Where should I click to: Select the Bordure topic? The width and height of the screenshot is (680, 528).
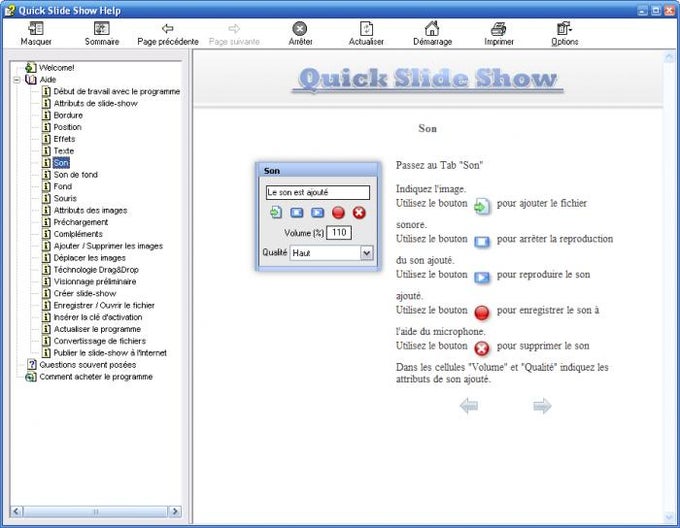pos(68,115)
